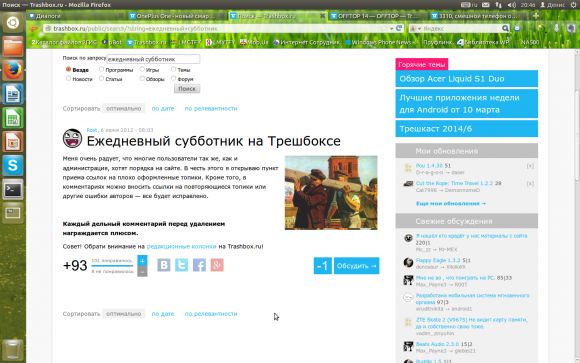
Task: Open Skype from the Ubuntu launcher
Action: click(x=13, y=165)
